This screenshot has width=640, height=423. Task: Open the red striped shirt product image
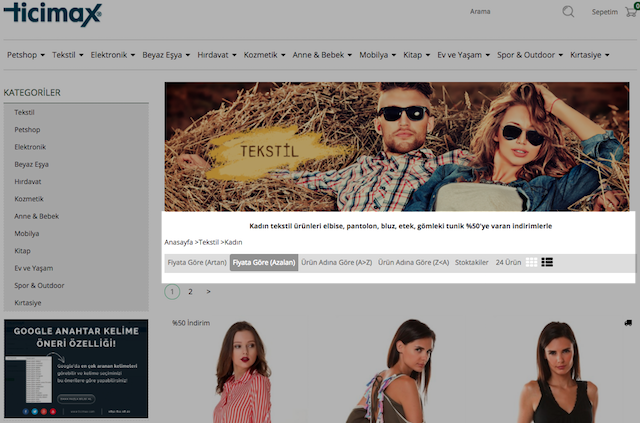click(x=242, y=375)
